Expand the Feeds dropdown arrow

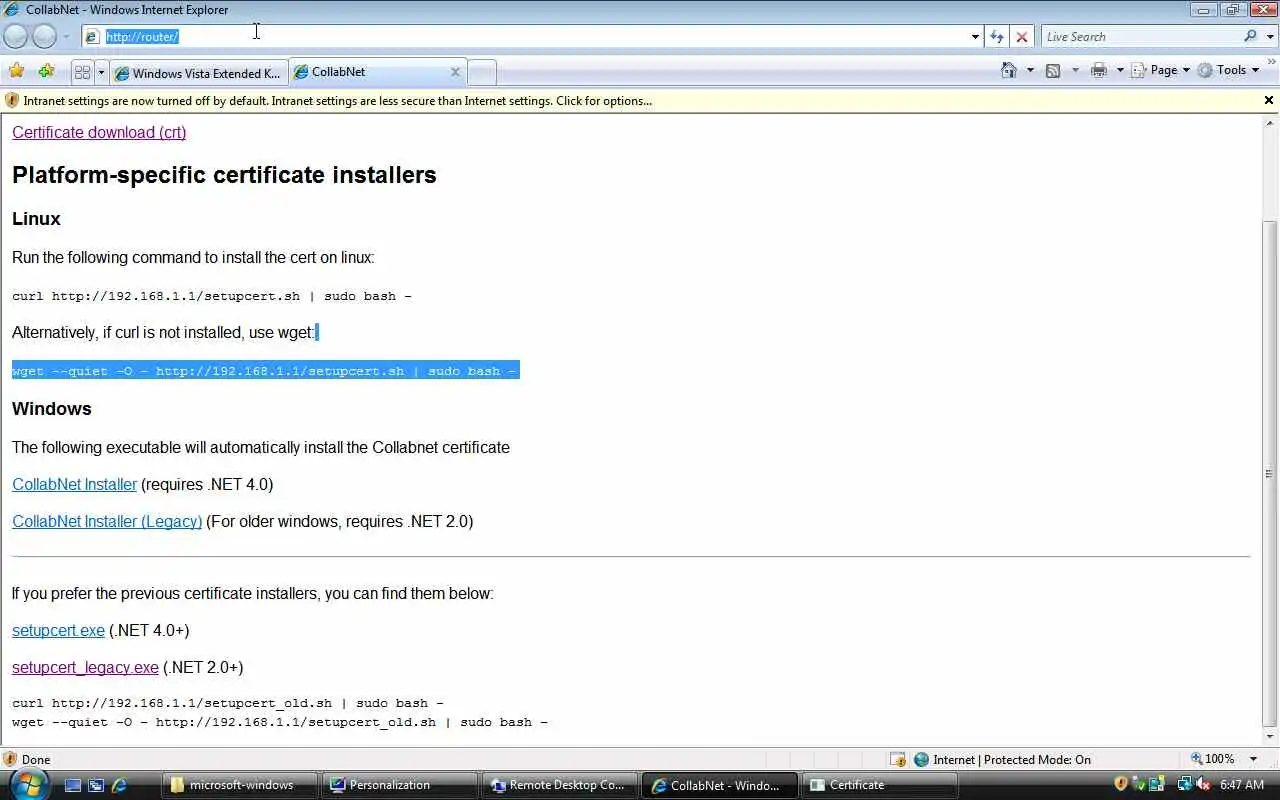(x=1075, y=70)
